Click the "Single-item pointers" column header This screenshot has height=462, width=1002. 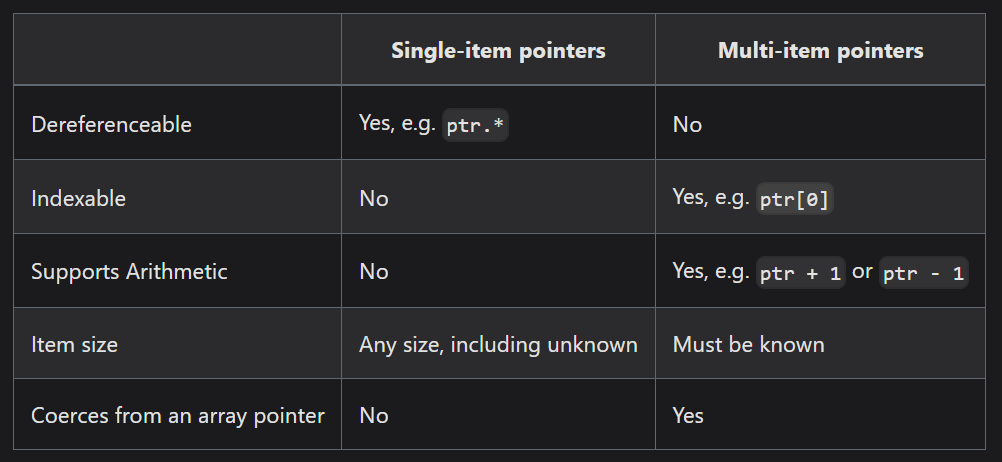[x=498, y=50]
